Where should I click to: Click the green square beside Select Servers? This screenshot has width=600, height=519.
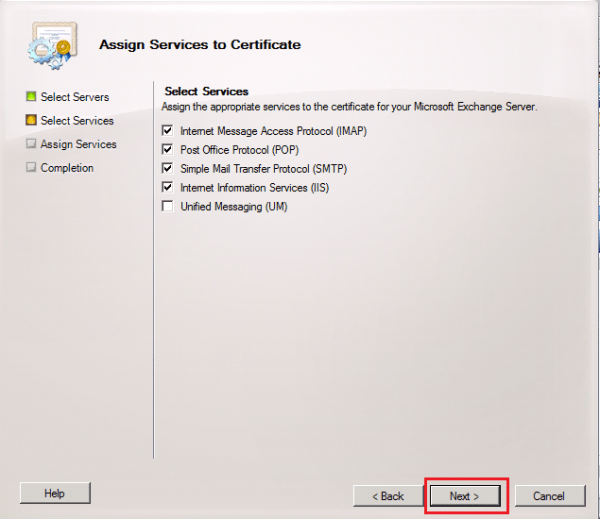click(x=31, y=97)
